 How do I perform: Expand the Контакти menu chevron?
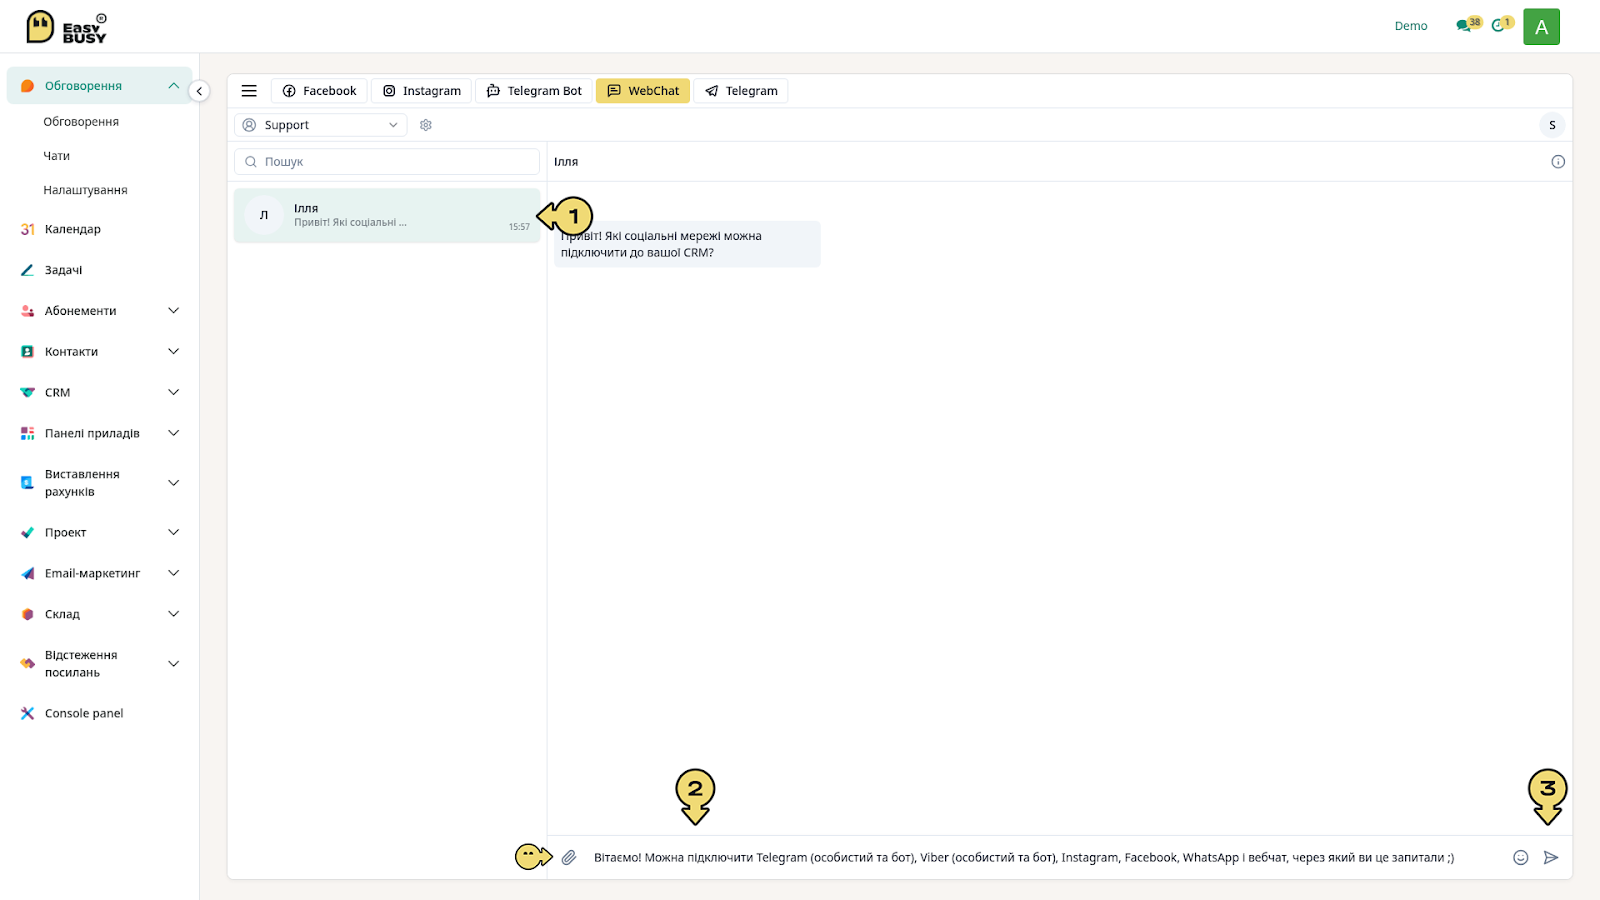[x=173, y=352]
